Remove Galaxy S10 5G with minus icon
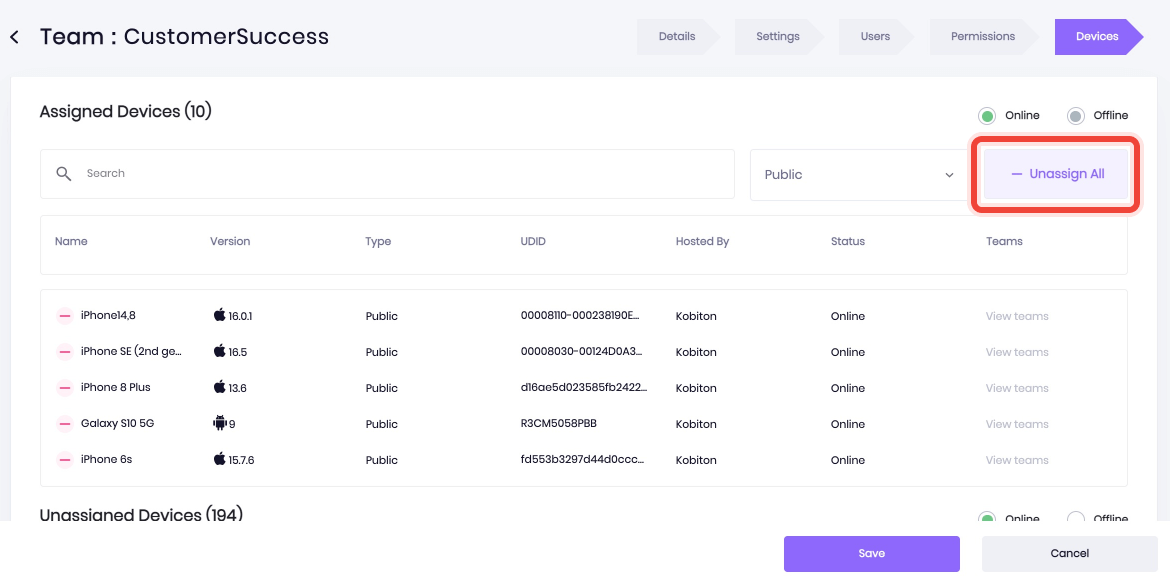1170x576 pixels. (64, 424)
